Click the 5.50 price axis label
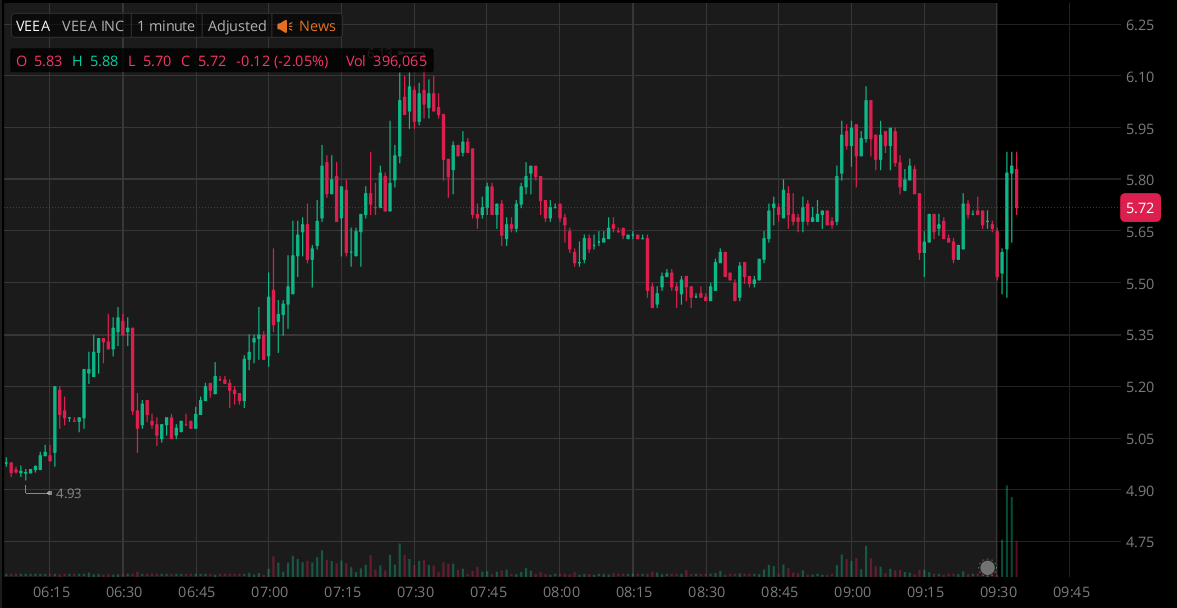 [x=1139, y=284]
